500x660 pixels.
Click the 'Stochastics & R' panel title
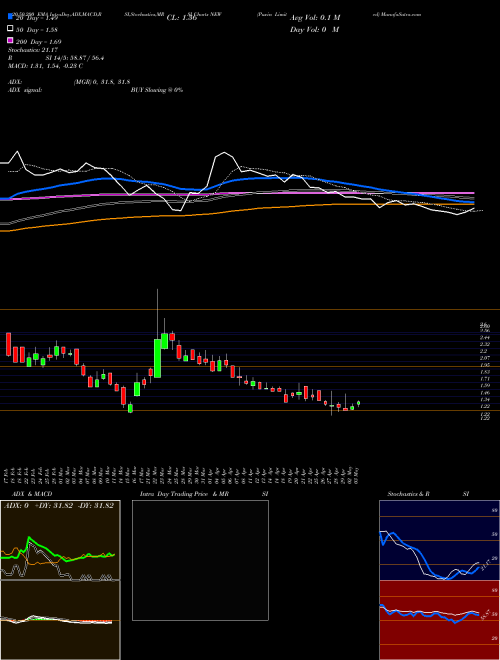pyautogui.click(x=409, y=494)
